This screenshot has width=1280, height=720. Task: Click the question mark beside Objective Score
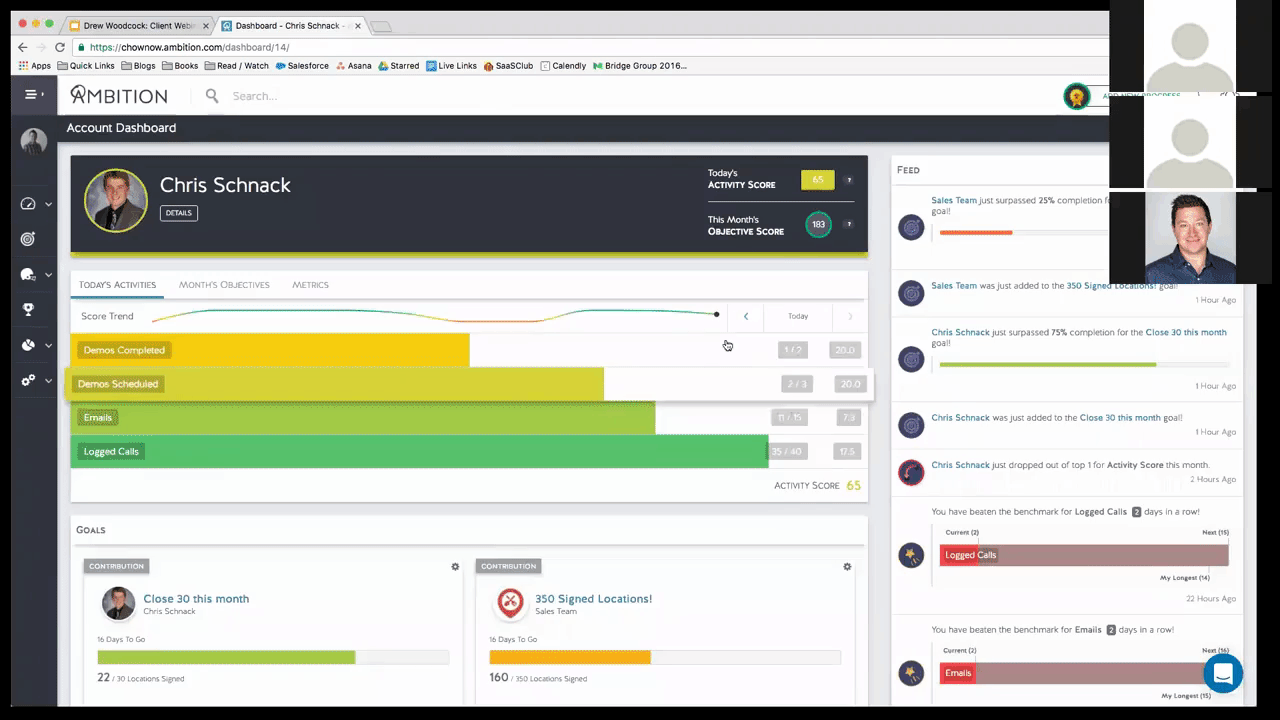[848, 225]
